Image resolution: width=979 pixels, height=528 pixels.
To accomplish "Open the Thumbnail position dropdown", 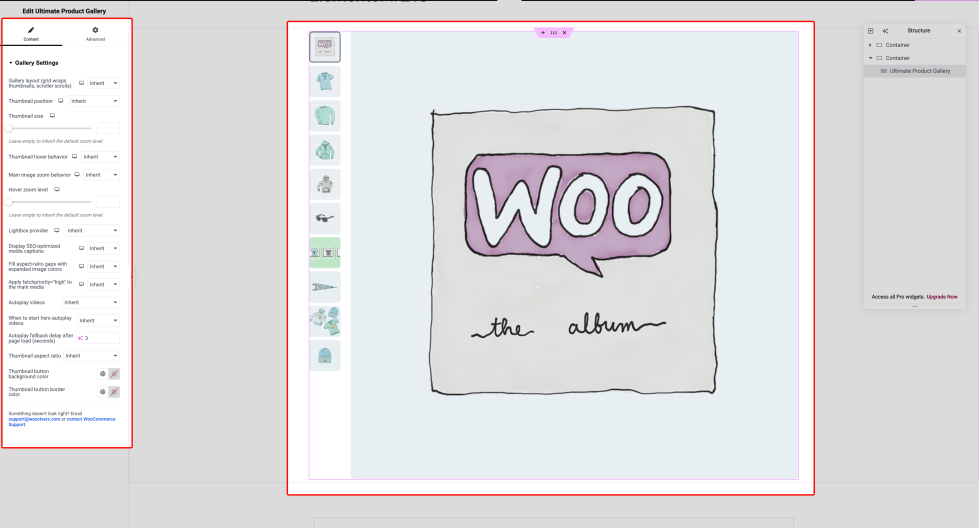I will pyautogui.click(x=94, y=101).
